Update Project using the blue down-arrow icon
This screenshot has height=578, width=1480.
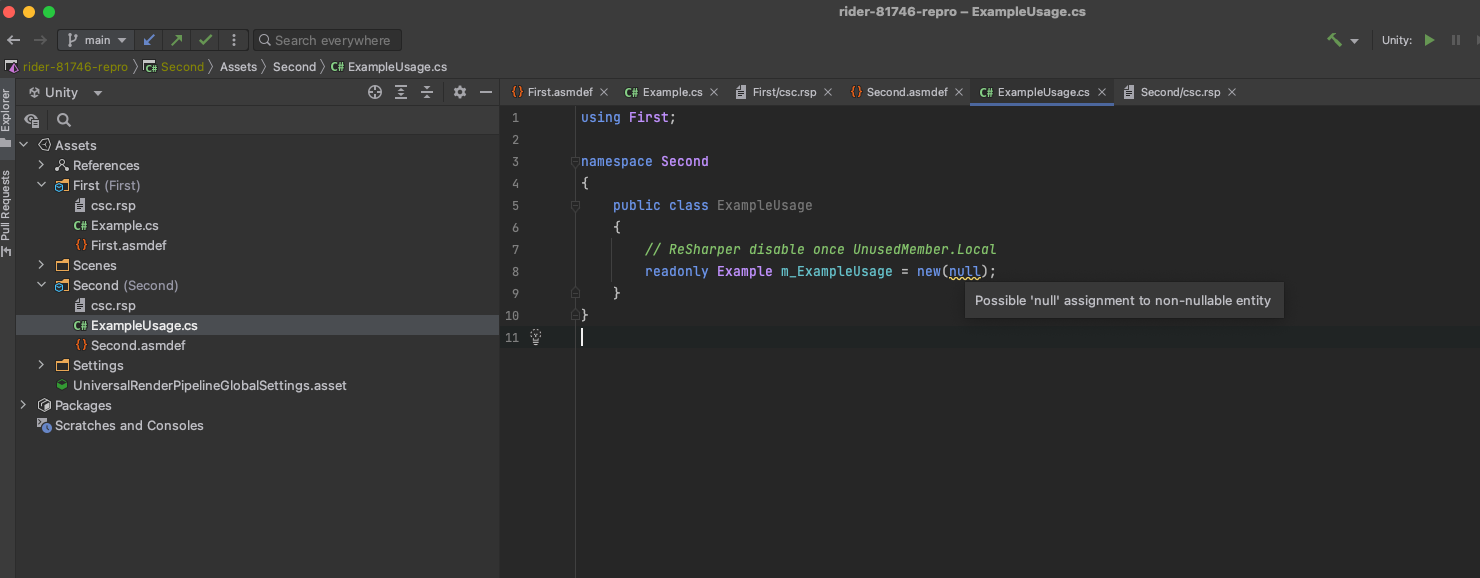[x=148, y=39]
